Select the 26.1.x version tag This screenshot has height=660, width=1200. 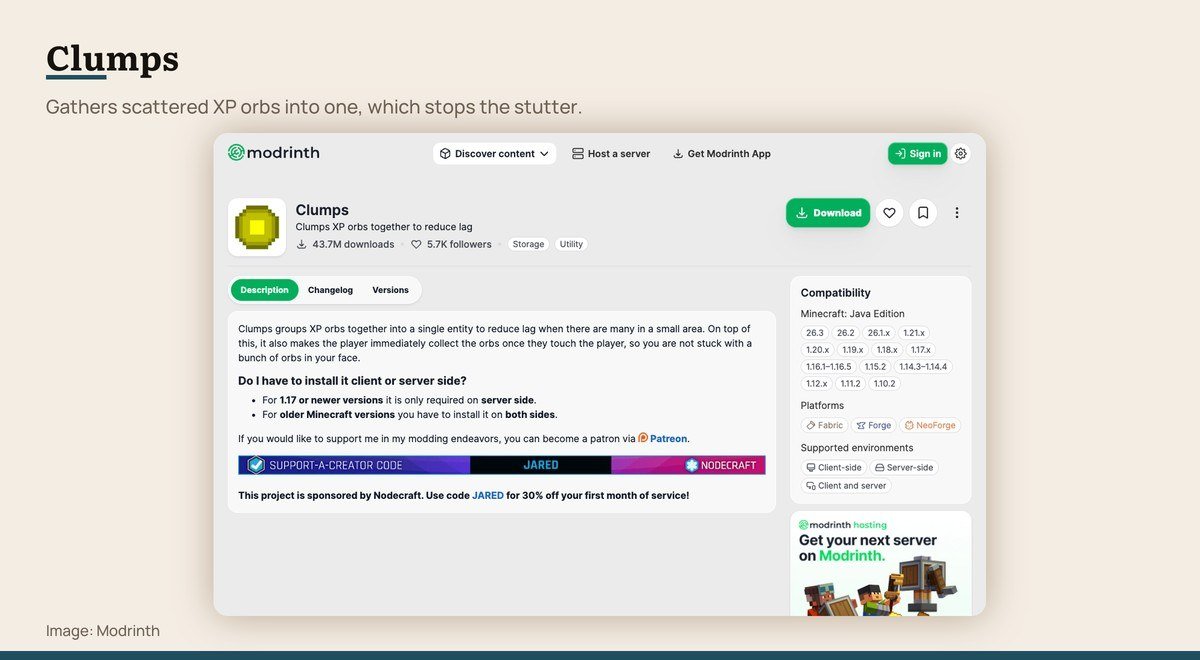879,333
